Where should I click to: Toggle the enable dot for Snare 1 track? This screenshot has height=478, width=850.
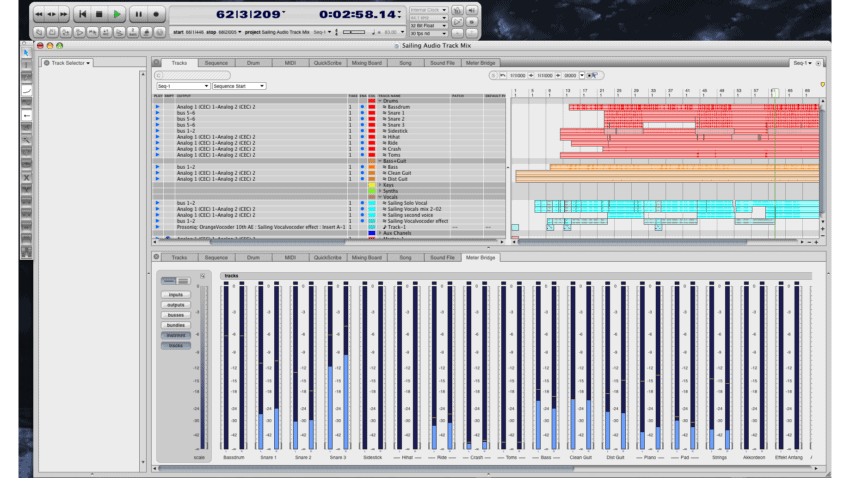tap(362, 112)
